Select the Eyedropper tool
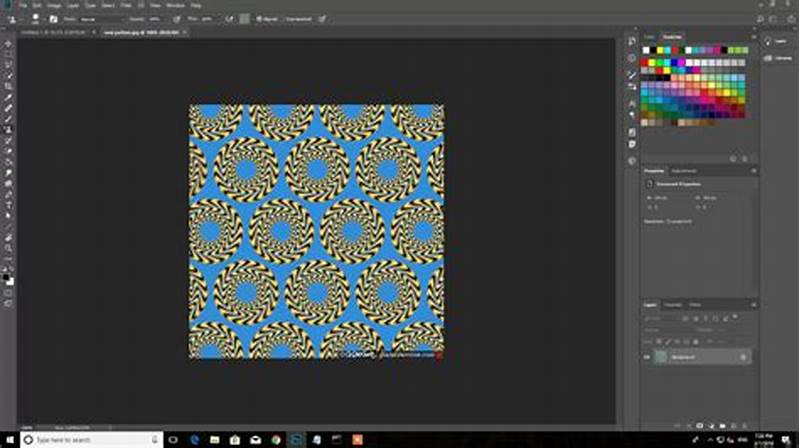This screenshot has height=448, width=800. 8,97
